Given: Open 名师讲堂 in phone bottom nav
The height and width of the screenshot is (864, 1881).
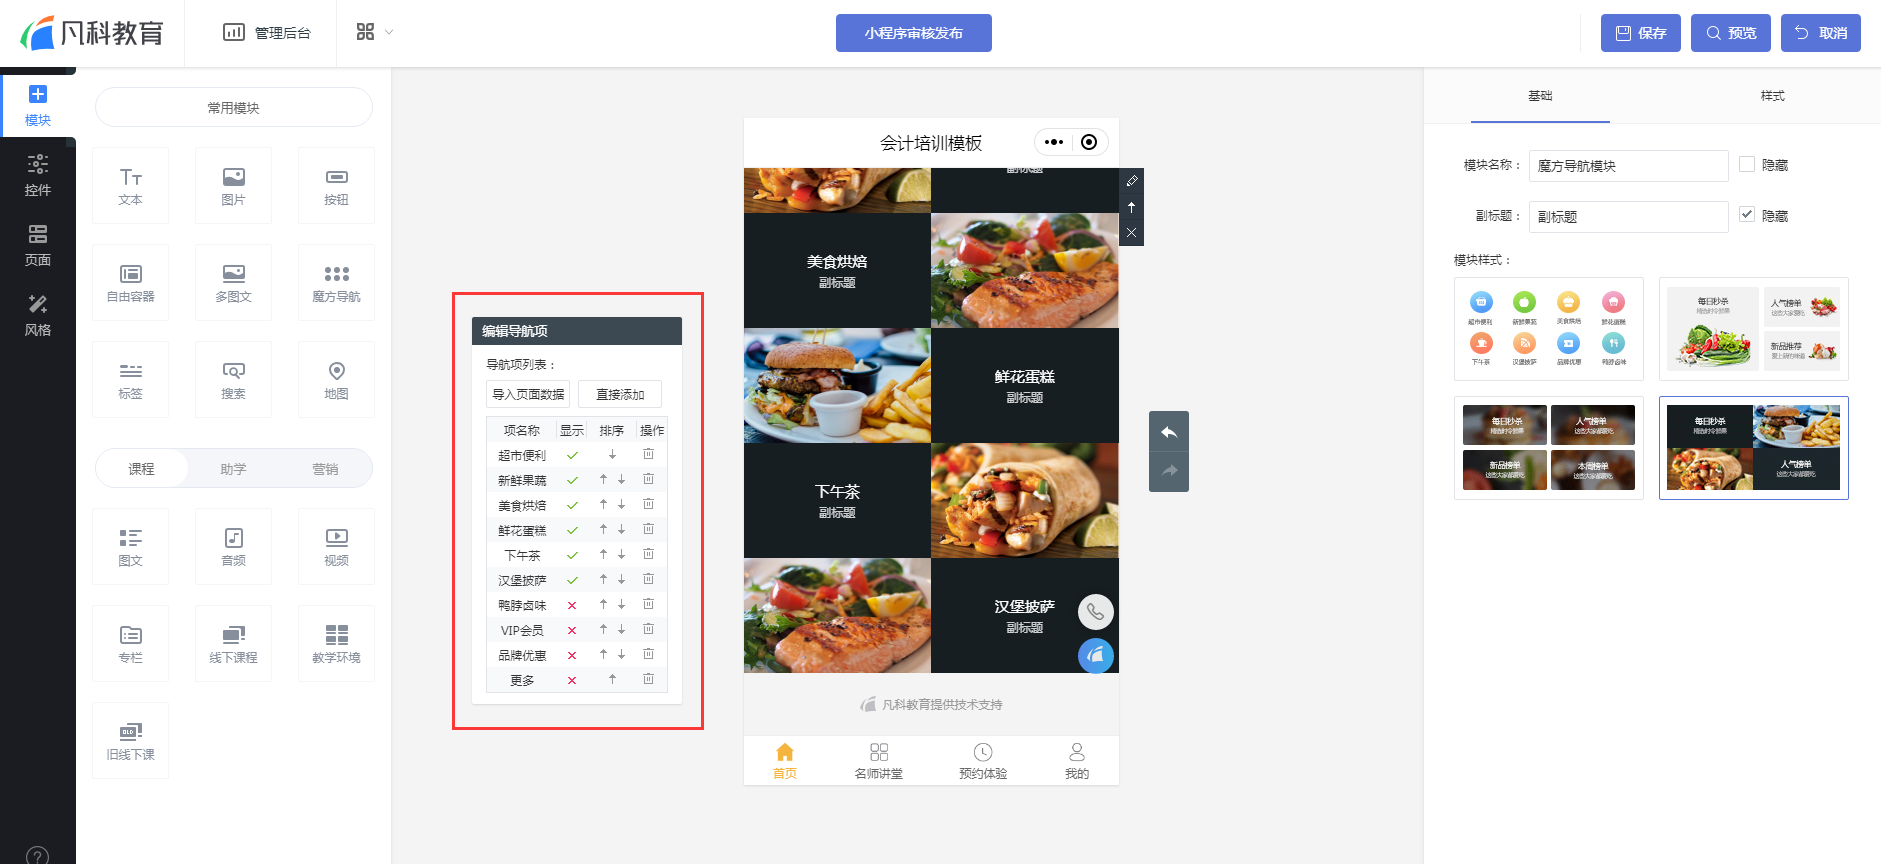Looking at the screenshot, I should point(879,762).
